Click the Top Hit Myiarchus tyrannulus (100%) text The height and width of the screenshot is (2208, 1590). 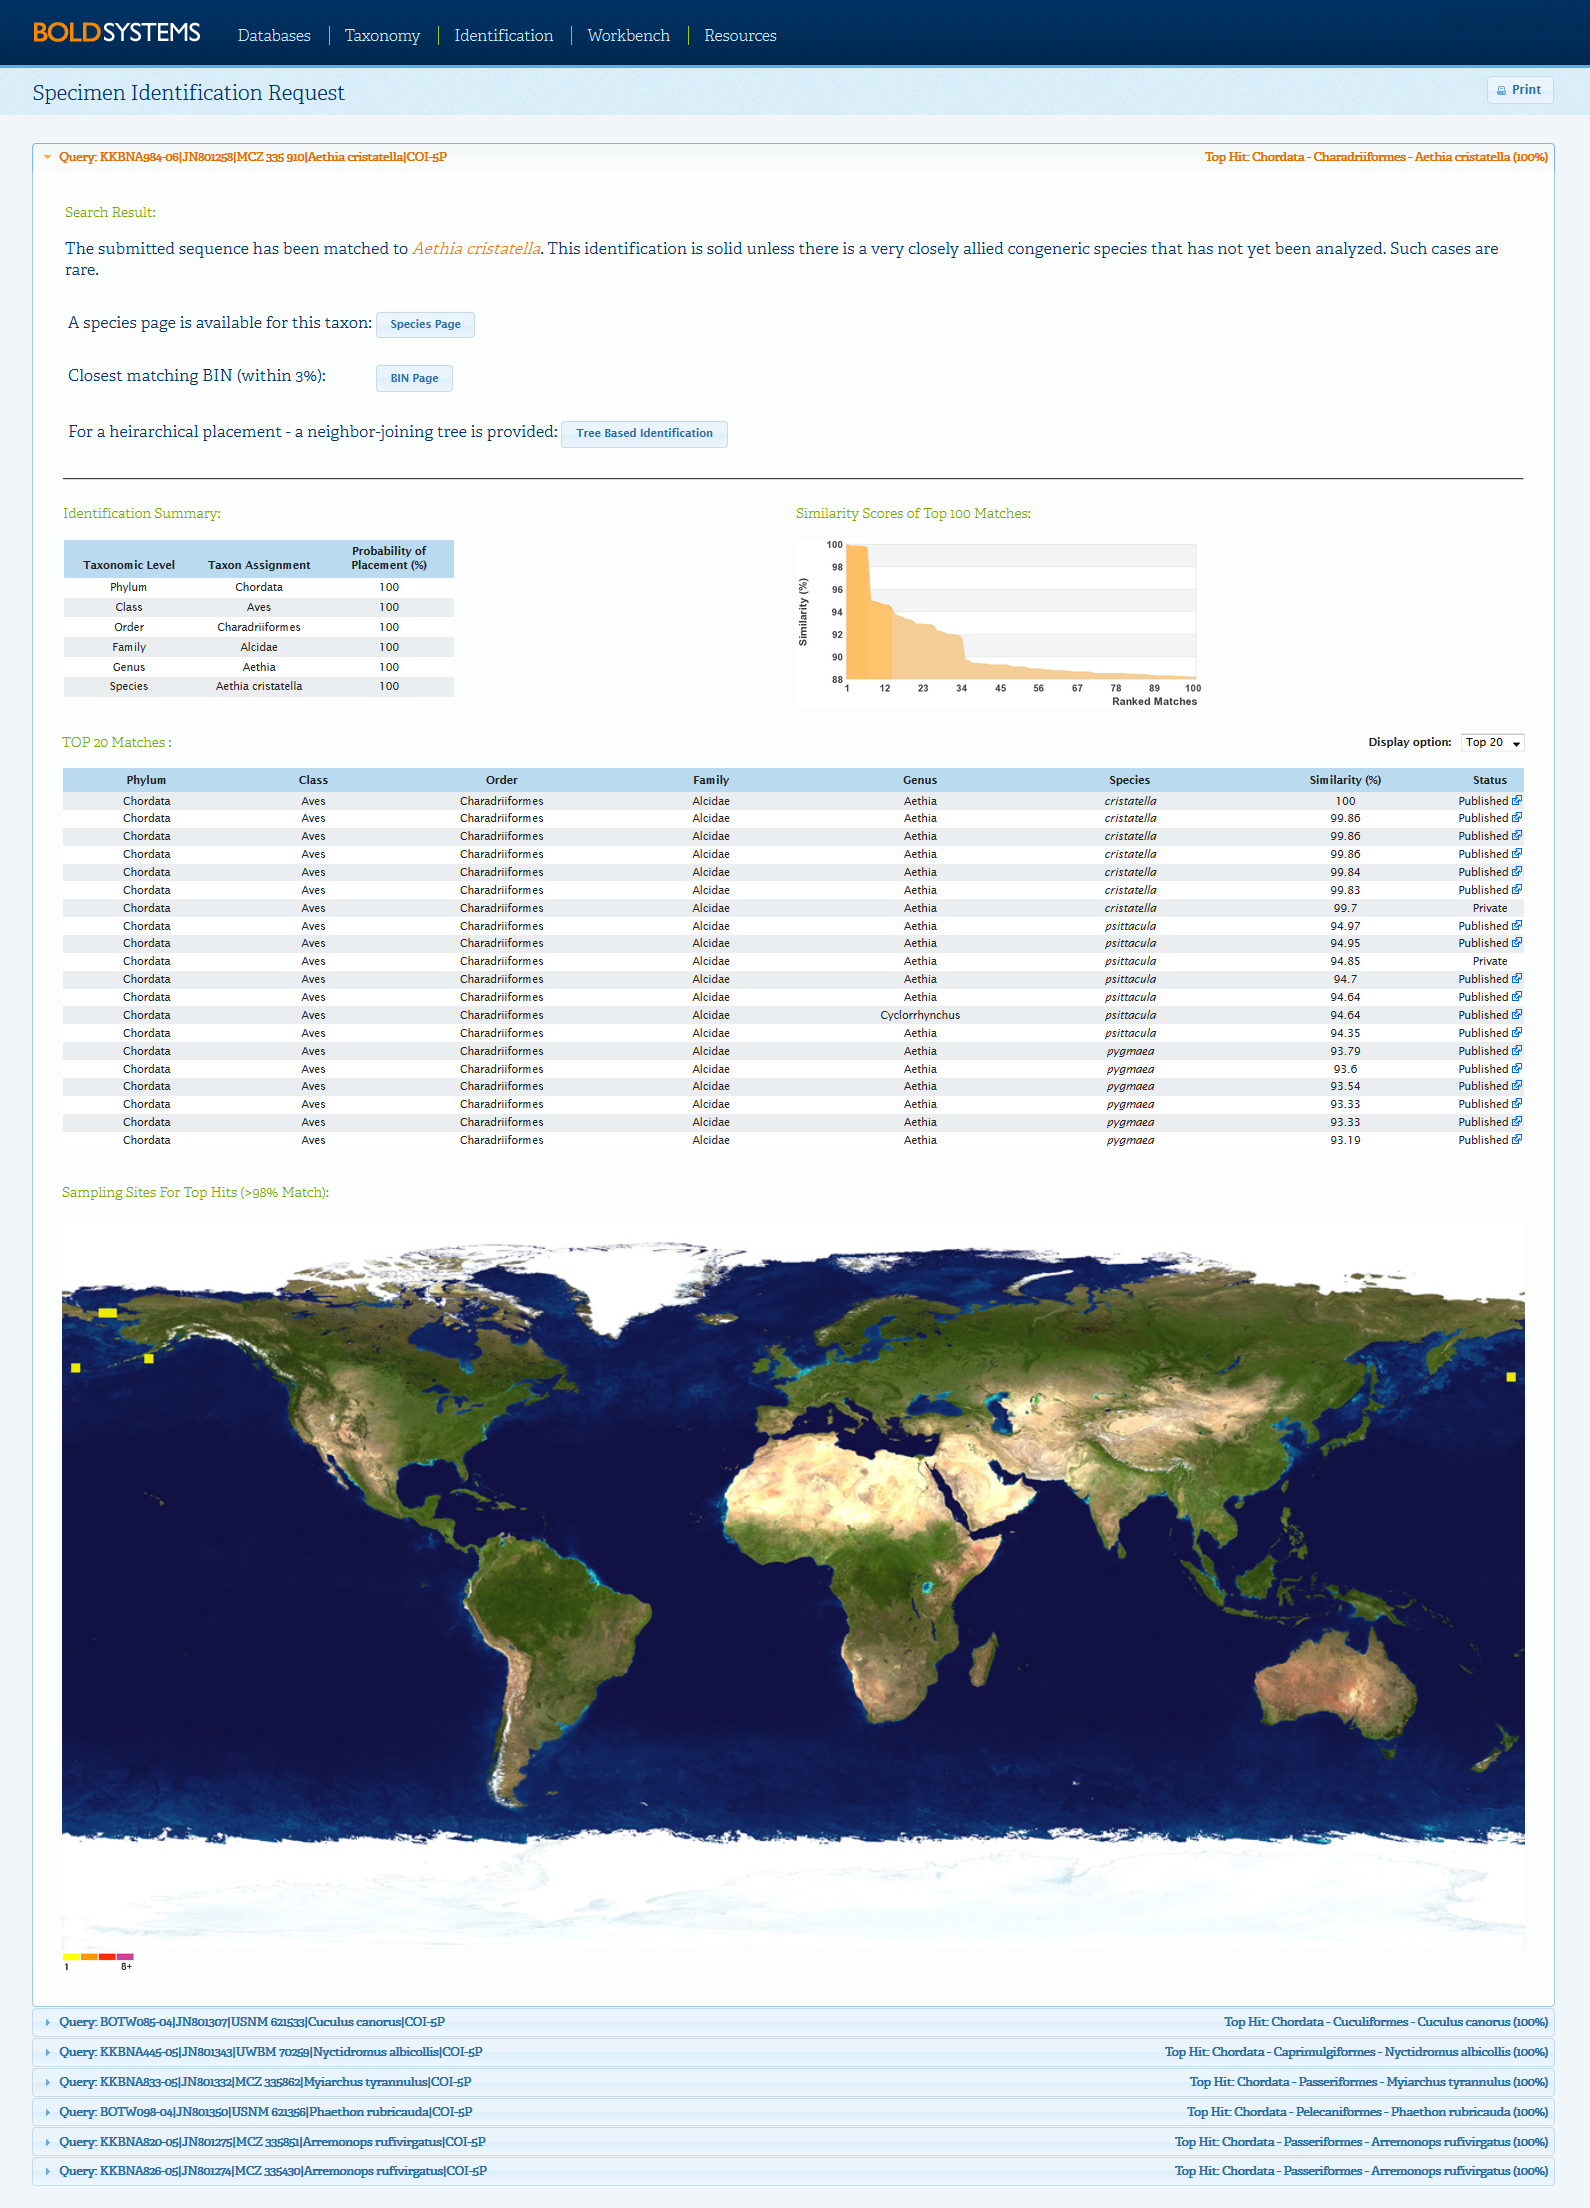[1368, 2082]
